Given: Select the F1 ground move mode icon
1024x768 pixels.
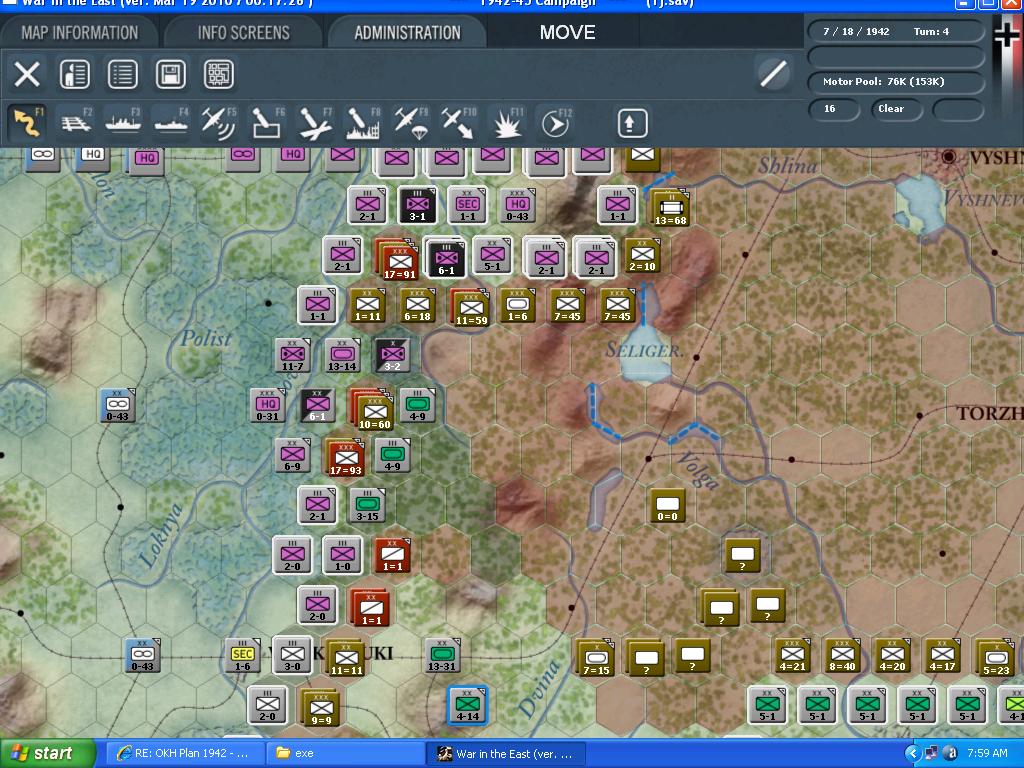Looking at the screenshot, I should coord(27,123).
